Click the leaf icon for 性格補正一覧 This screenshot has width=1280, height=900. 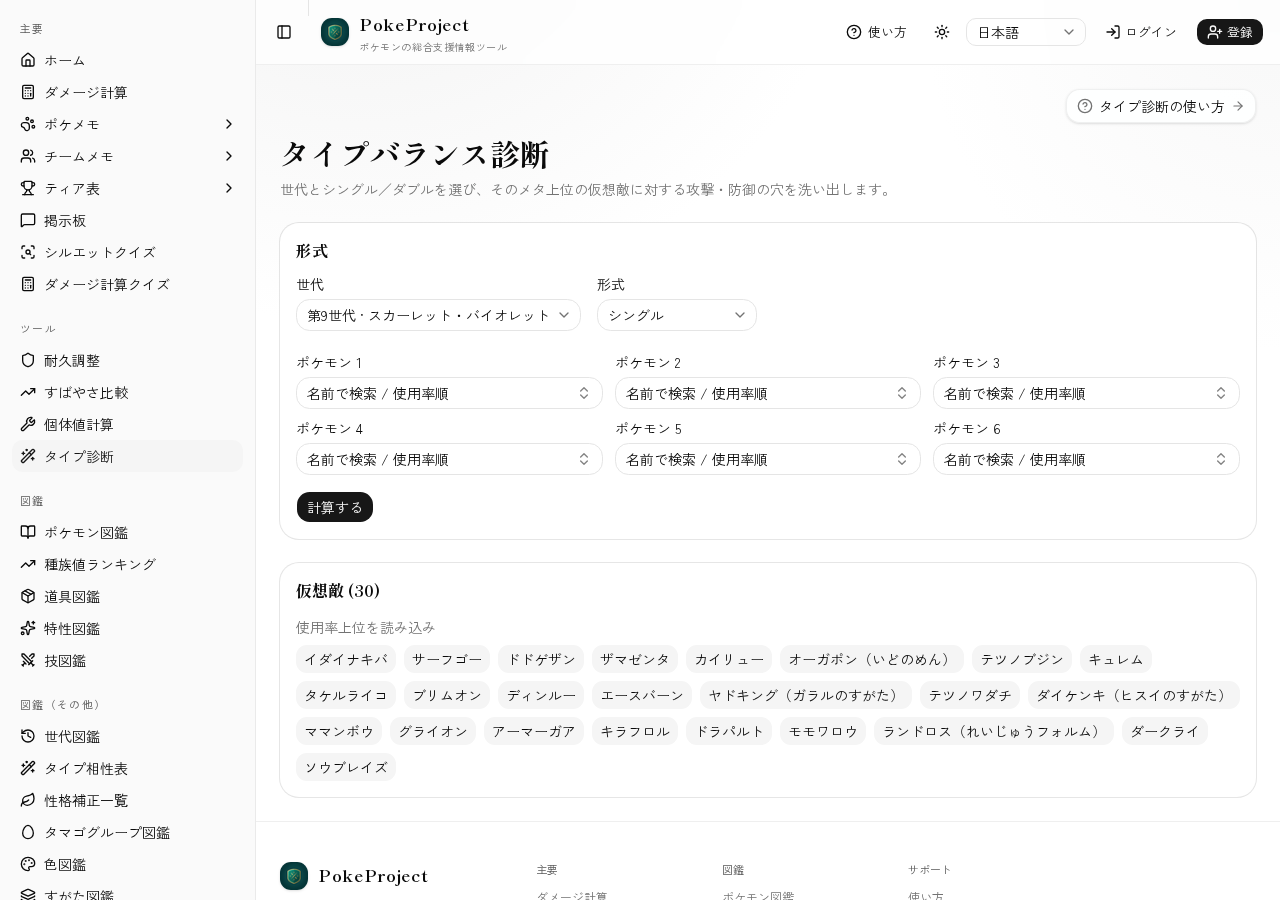[x=28, y=800]
